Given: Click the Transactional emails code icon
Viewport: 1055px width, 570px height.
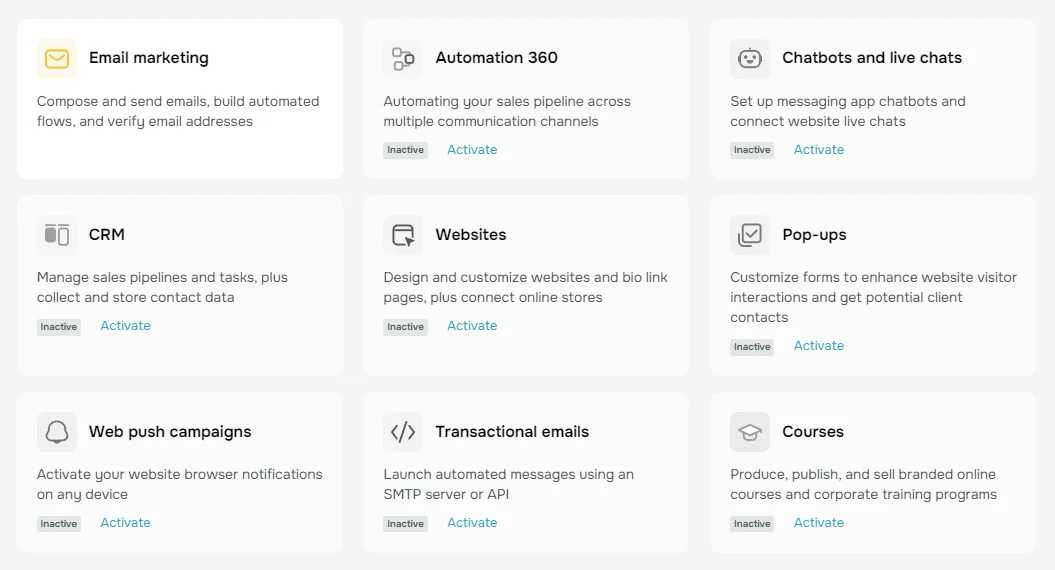Looking at the screenshot, I should [x=403, y=432].
